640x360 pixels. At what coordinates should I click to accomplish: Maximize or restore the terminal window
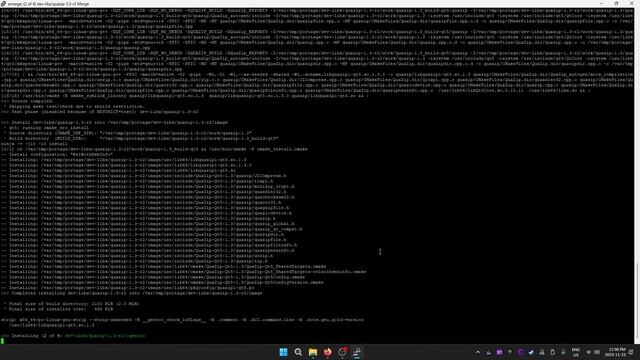[x=616, y=3]
